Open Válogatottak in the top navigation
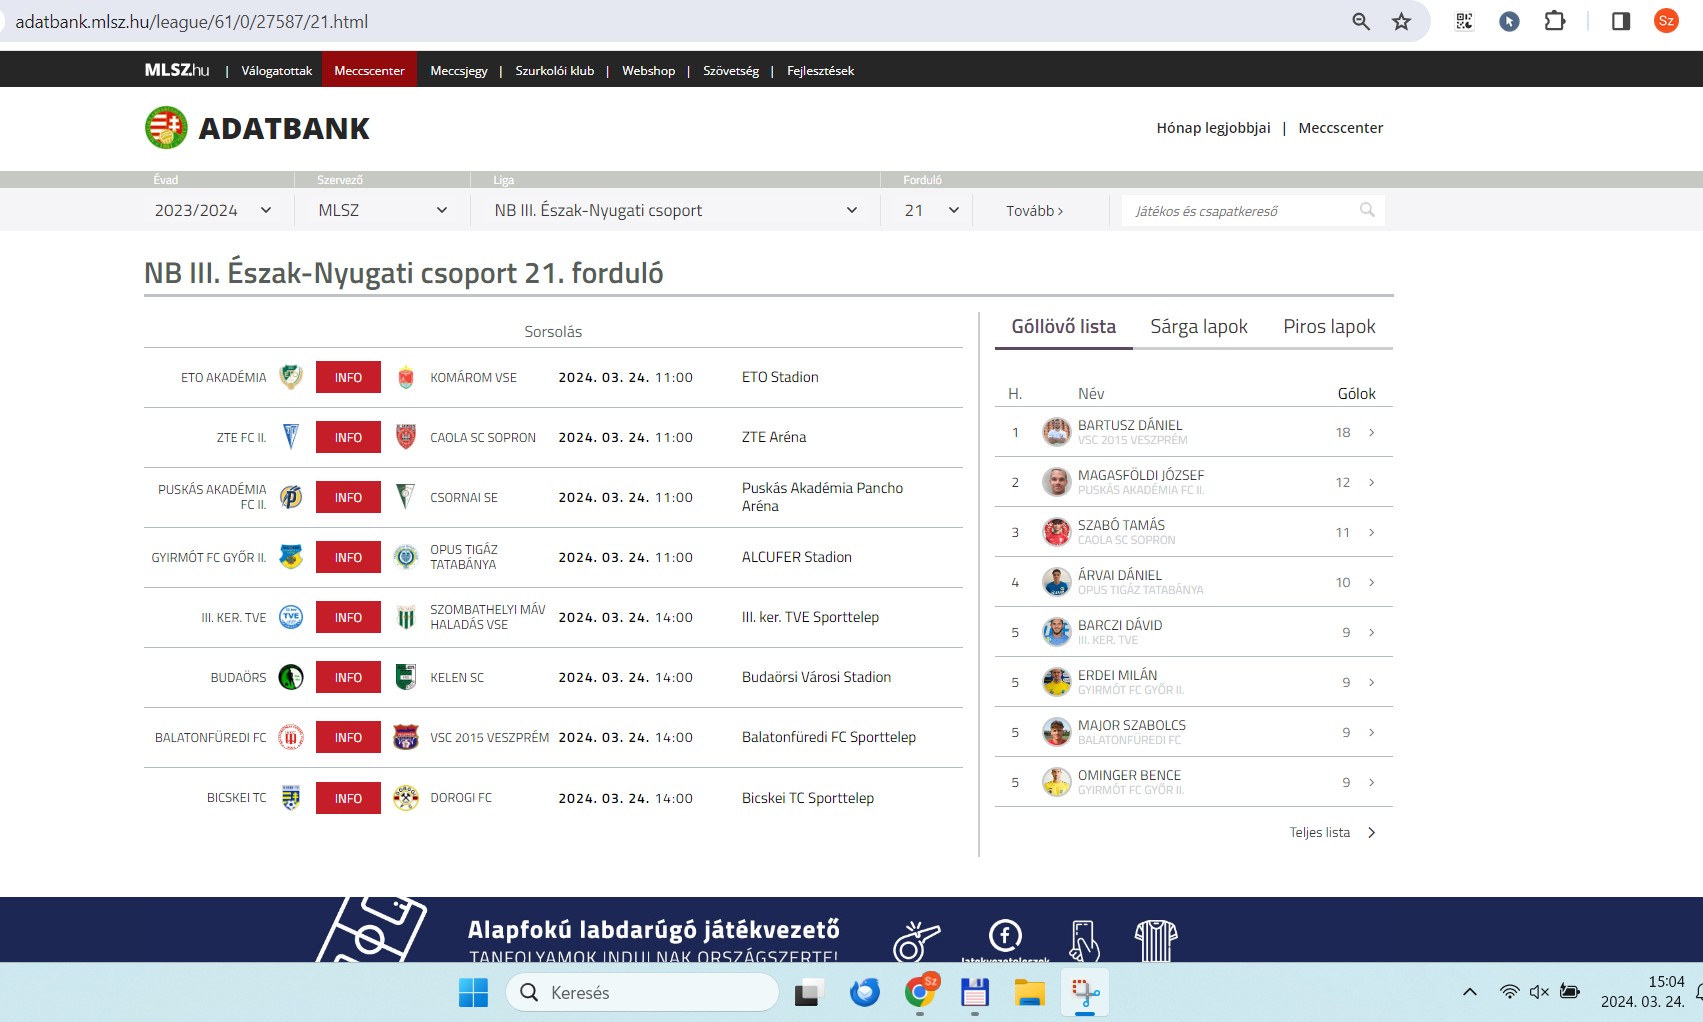1703x1022 pixels. point(276,70)
